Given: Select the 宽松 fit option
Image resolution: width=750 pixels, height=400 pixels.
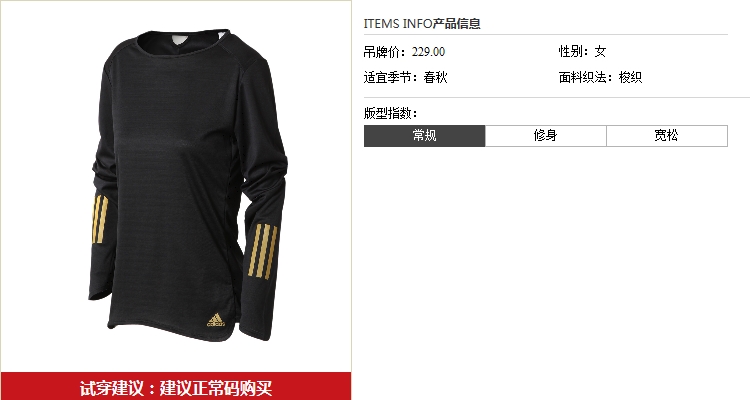Looking at the screenshot, I should click(x=667, y=136).
